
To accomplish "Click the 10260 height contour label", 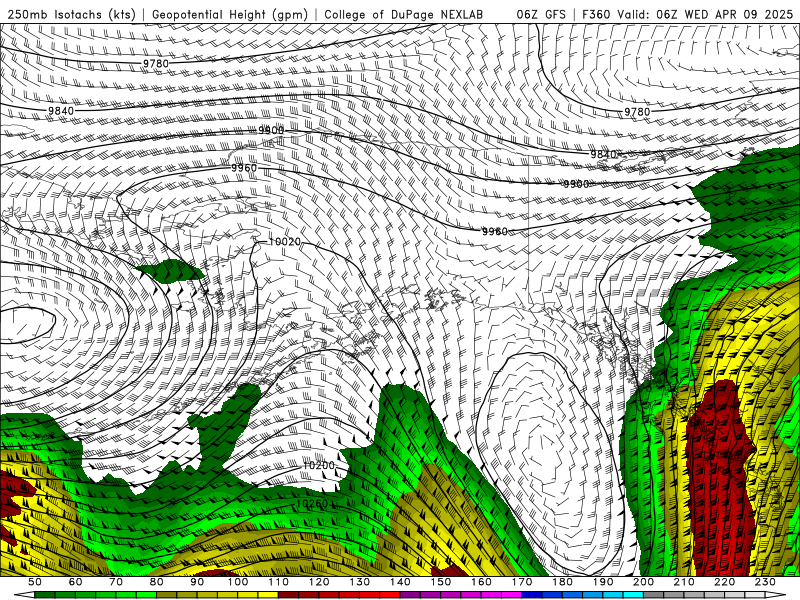I will [x=312, y=504].
